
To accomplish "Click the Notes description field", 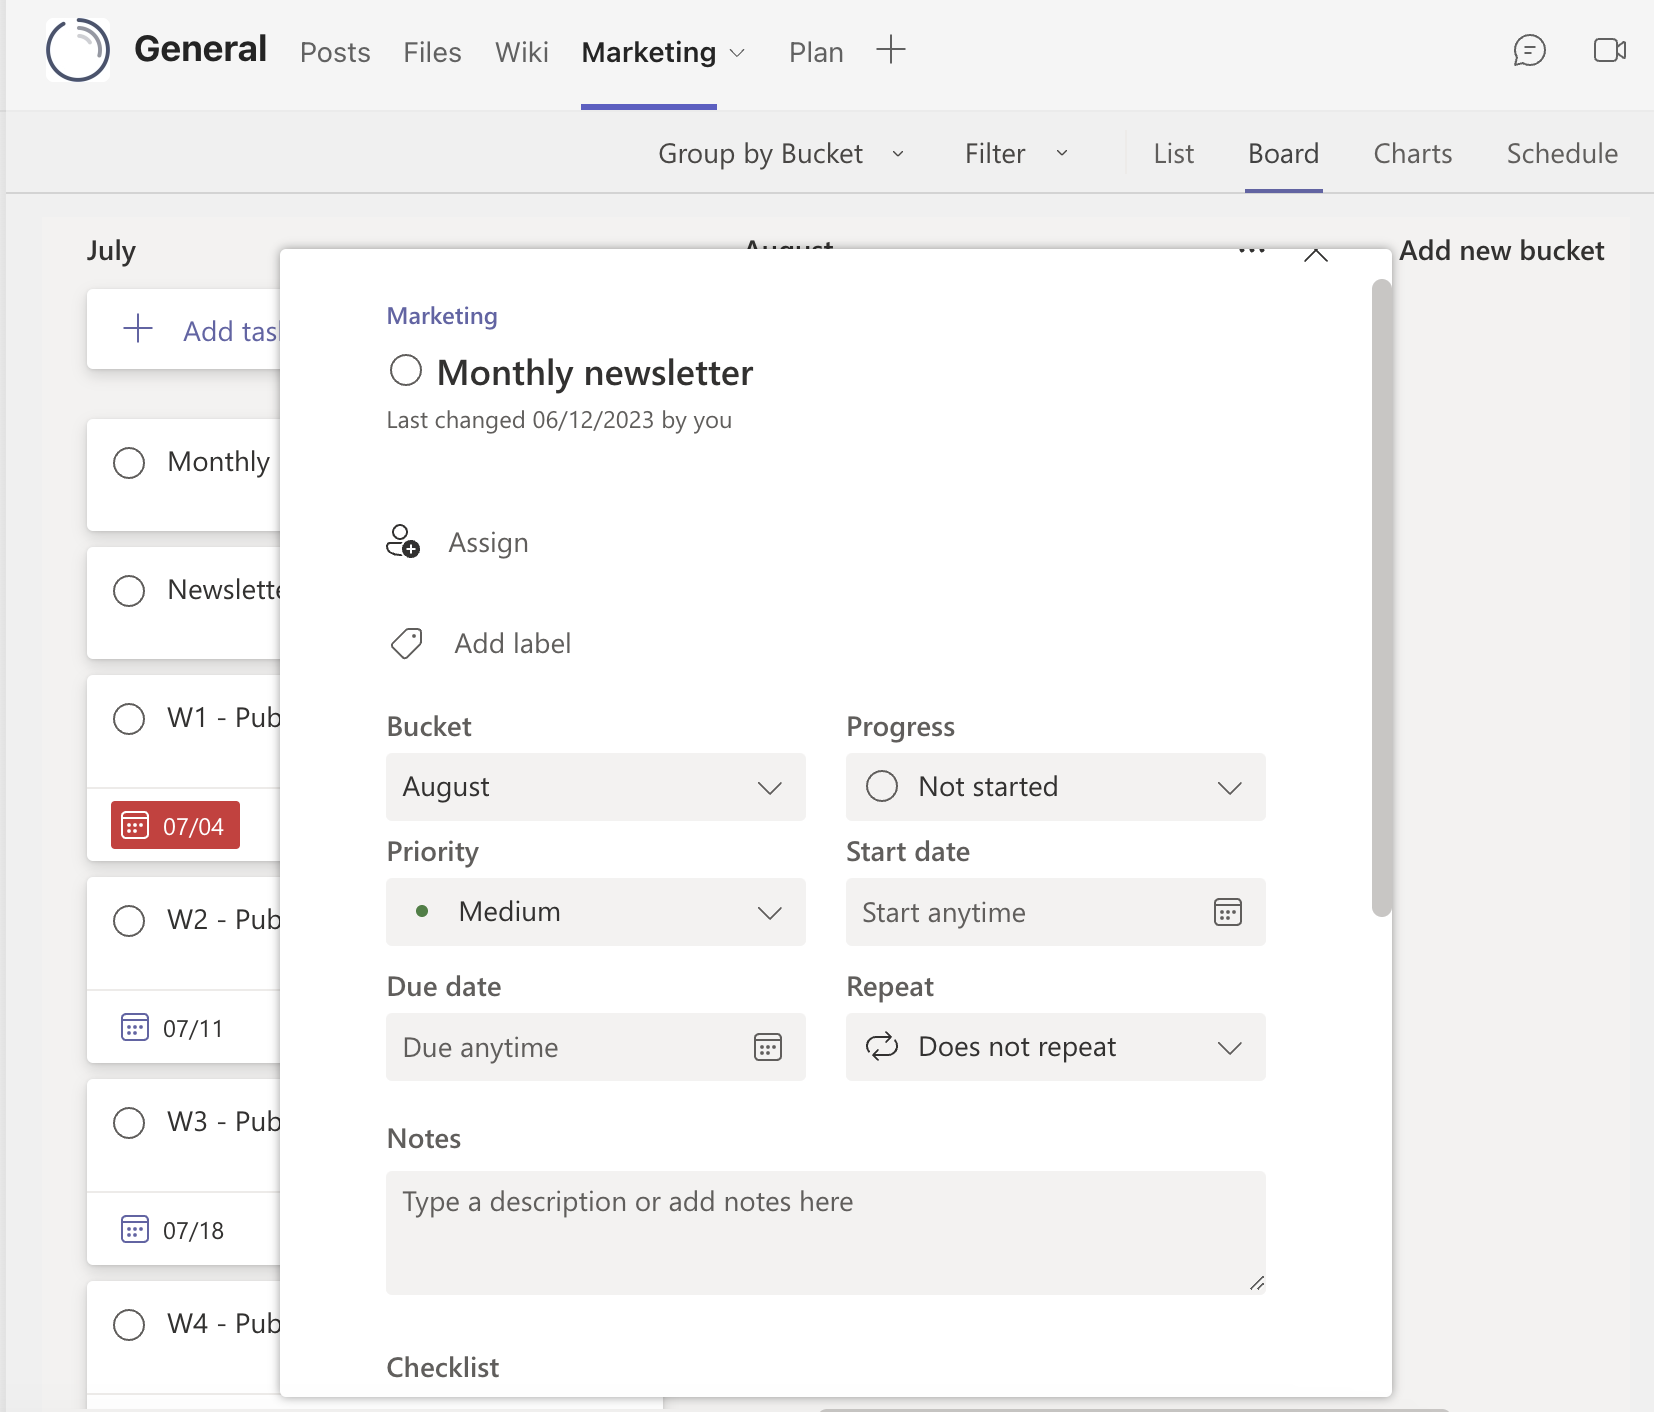I will (x=827, y=1232).
